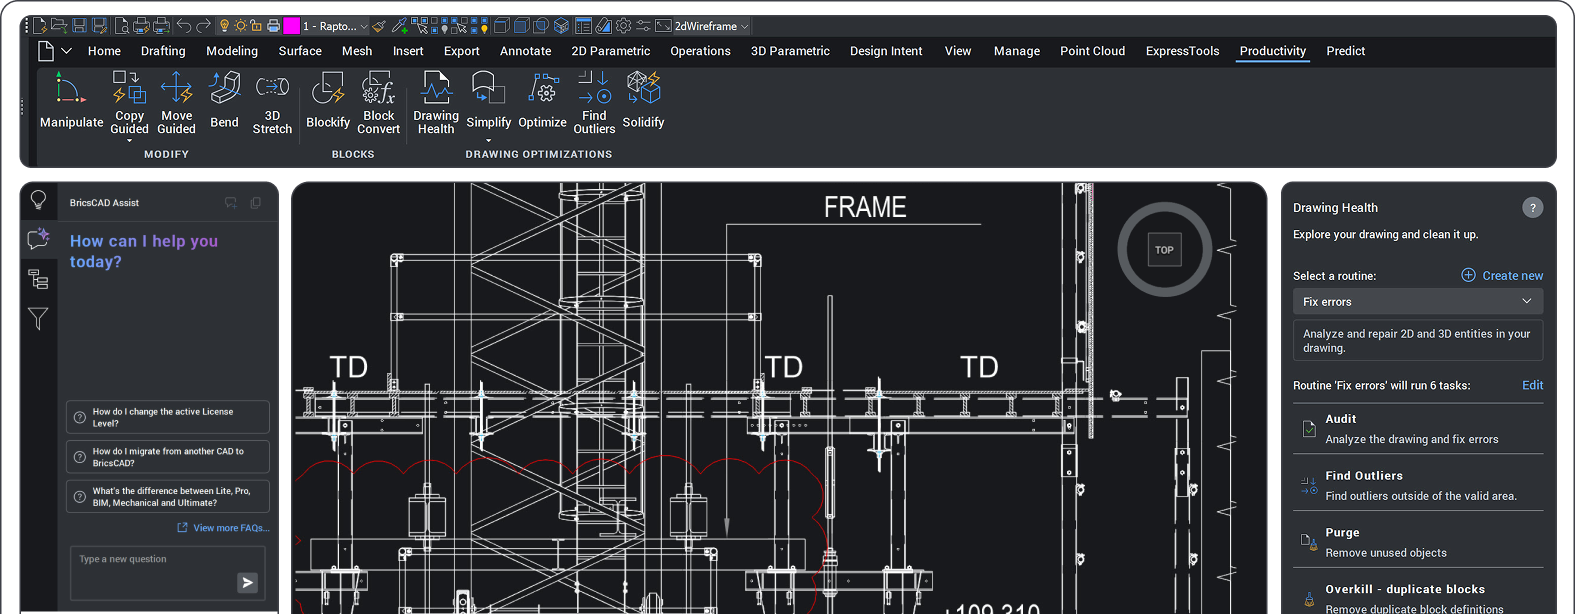Activate the Bend tool

click(224, 101)
